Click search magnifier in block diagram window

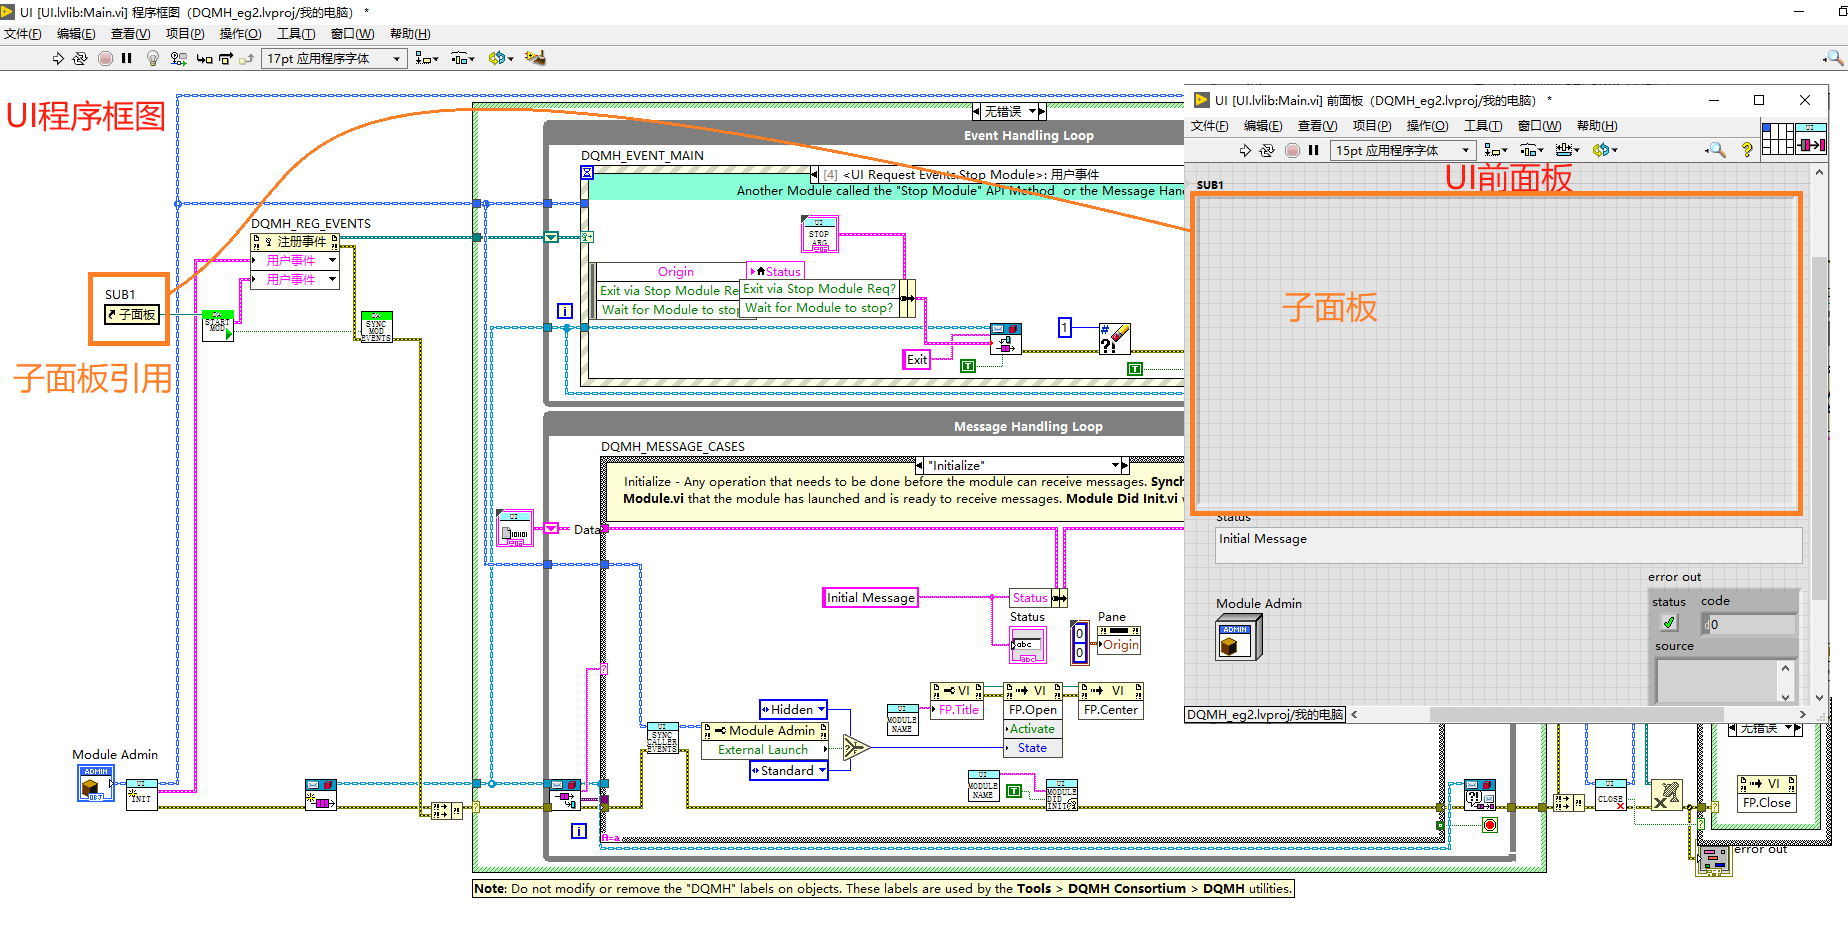click(x=1834, y=58)
